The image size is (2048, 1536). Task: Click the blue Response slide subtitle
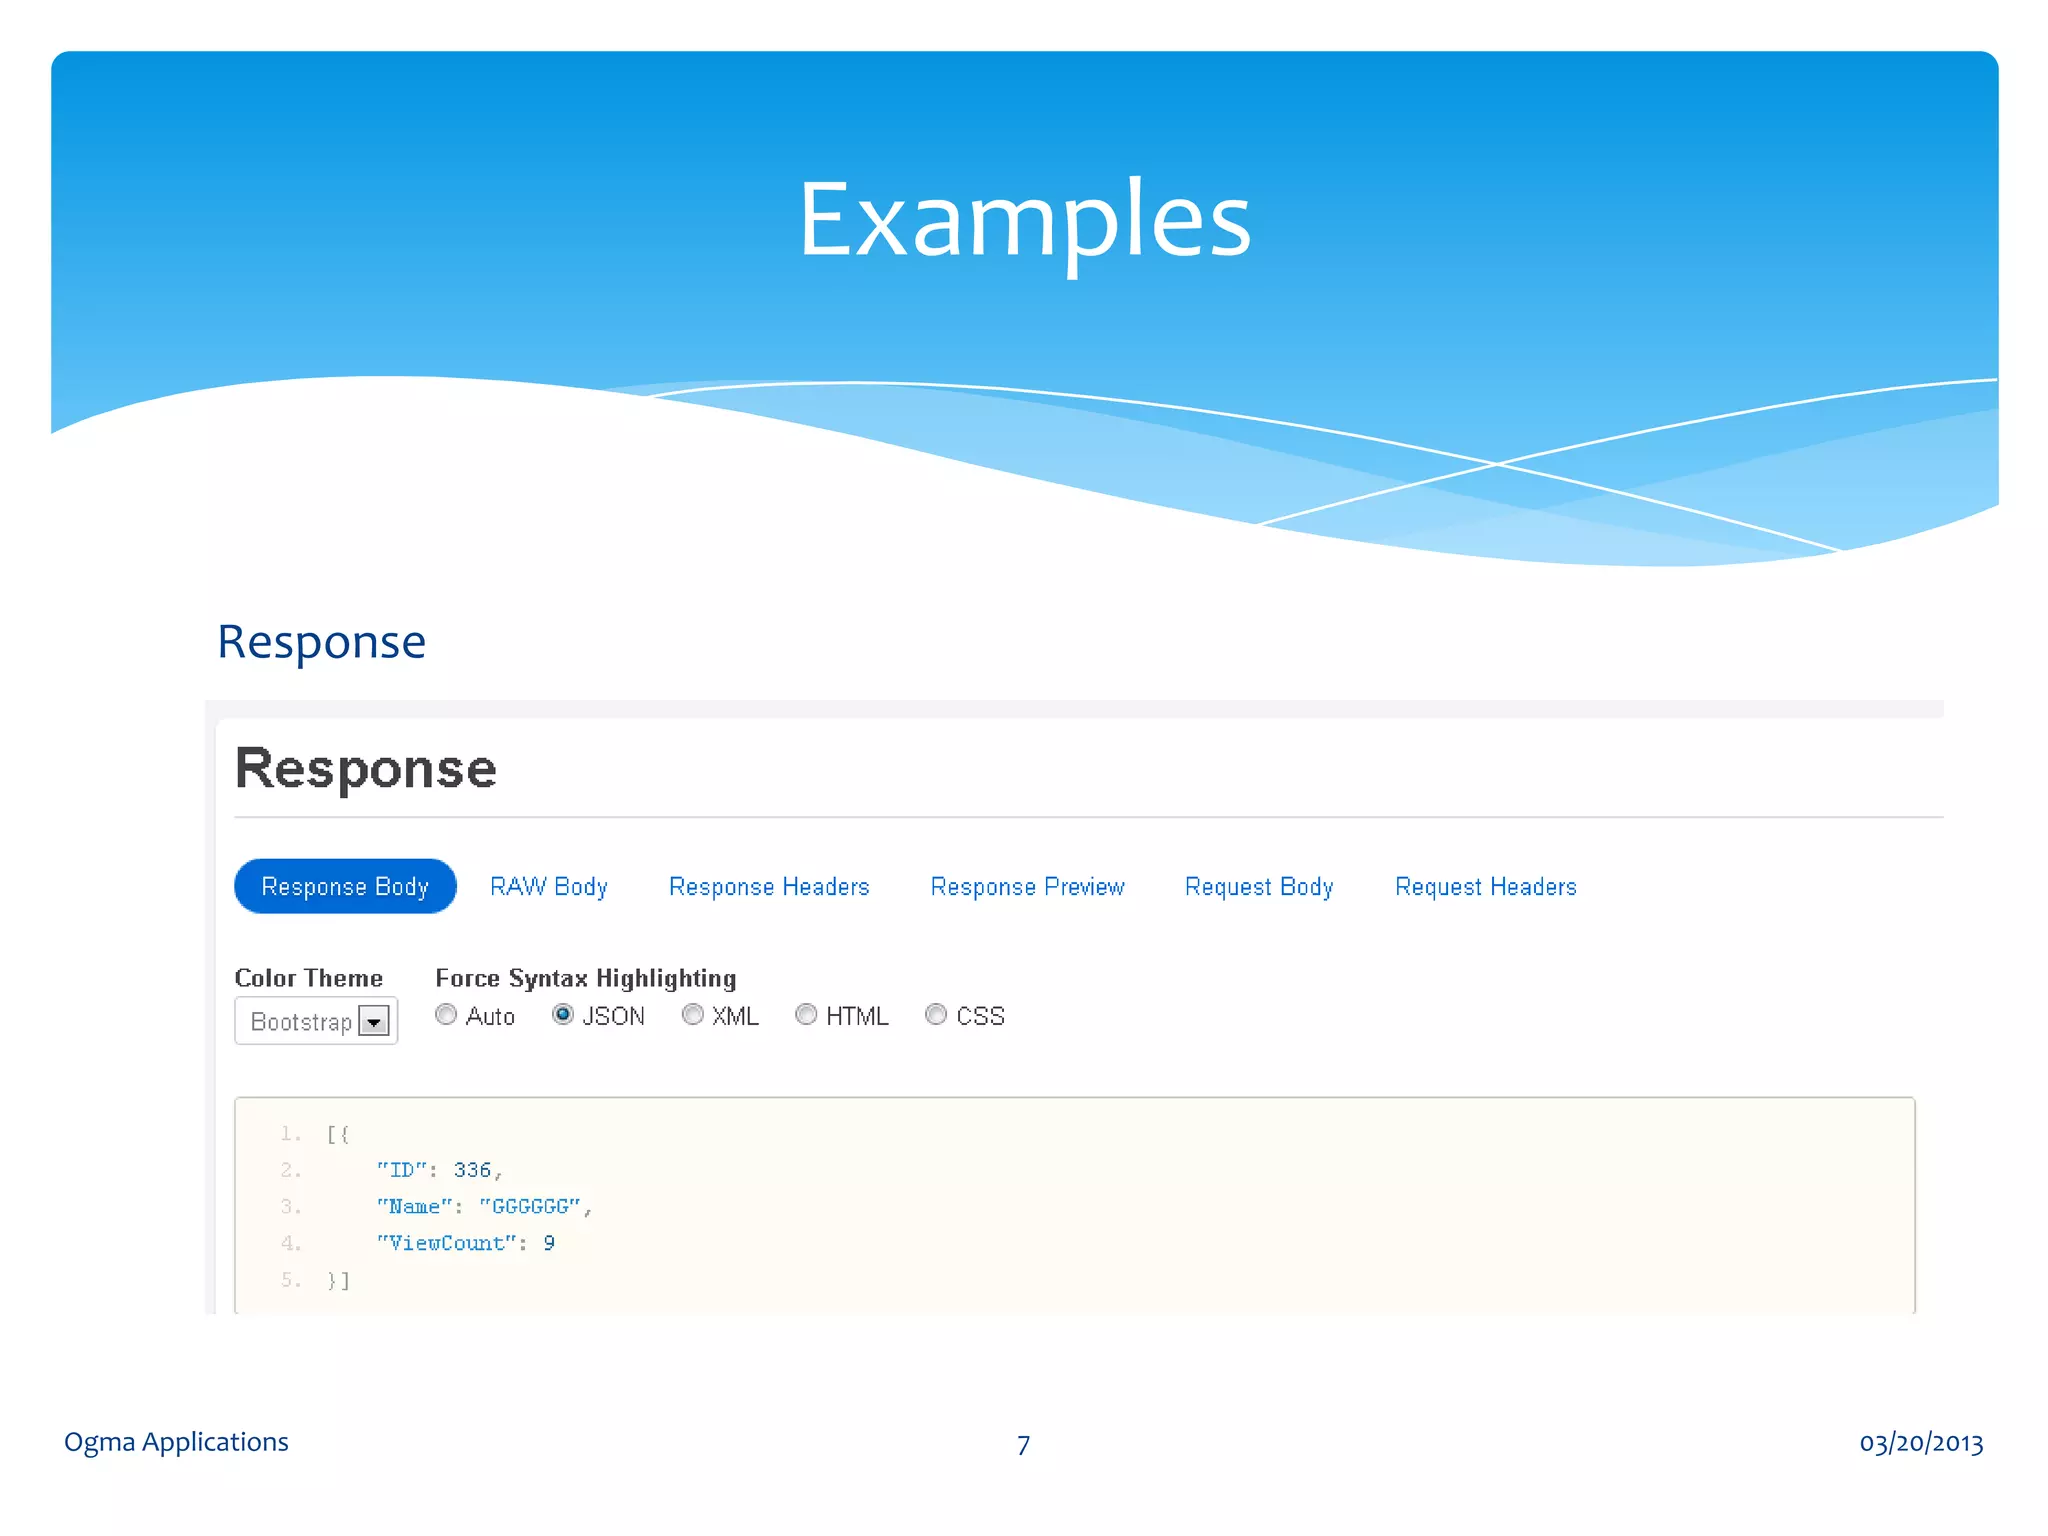(x=322, y=642)
